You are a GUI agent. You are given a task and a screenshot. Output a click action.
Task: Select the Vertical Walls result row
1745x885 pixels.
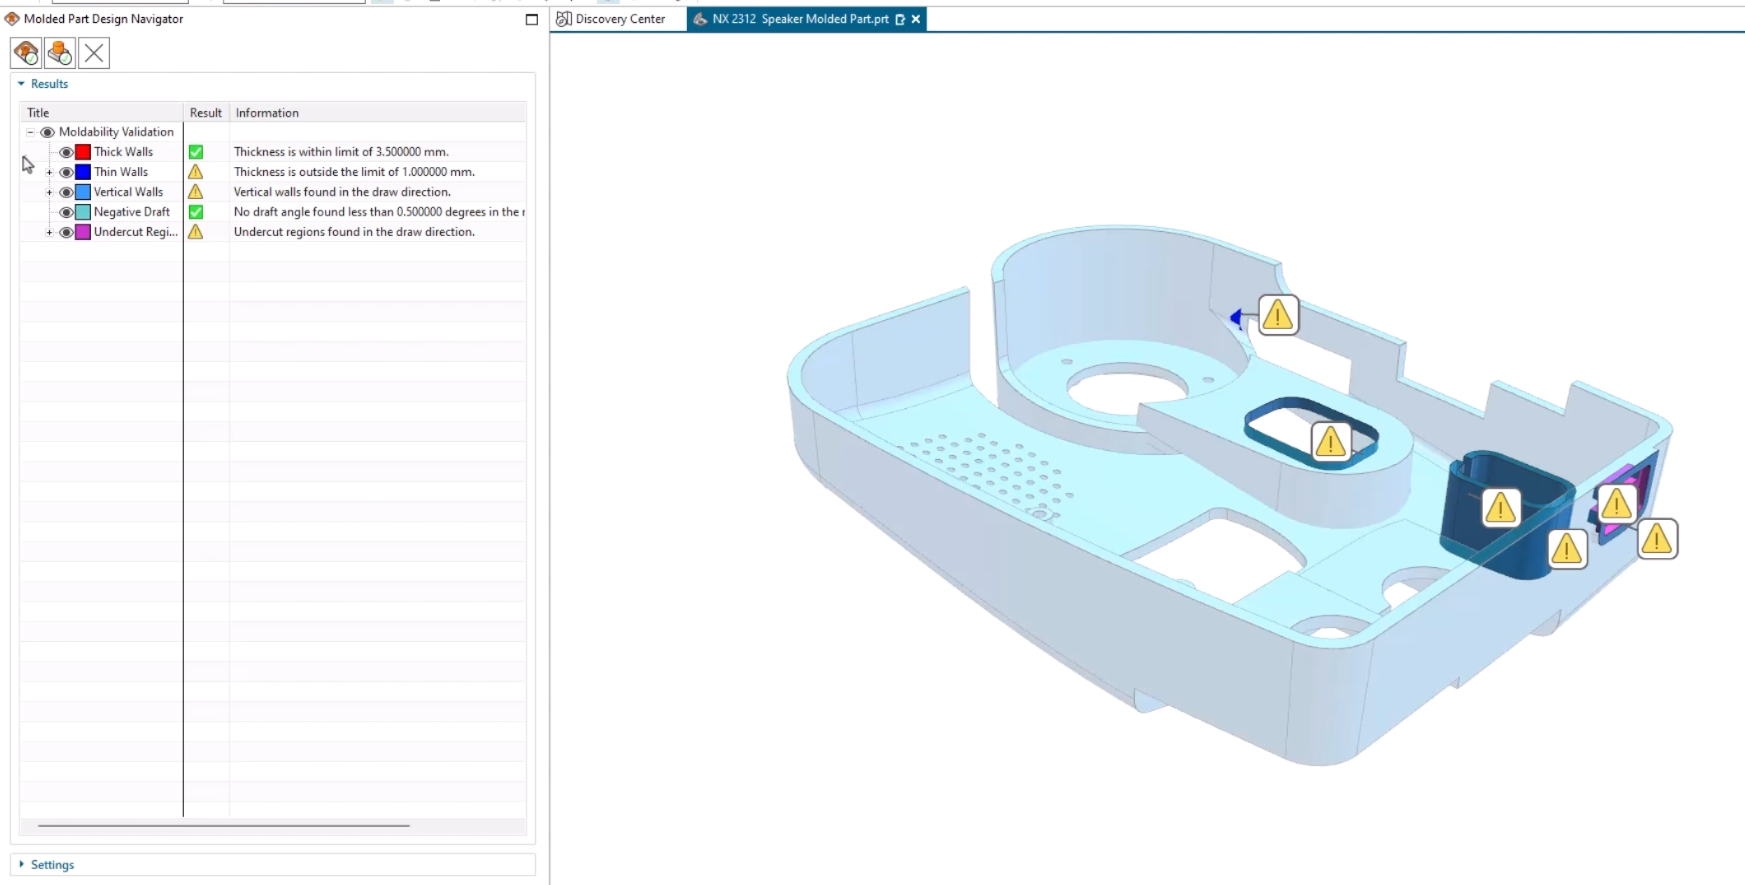coord(128,192)
